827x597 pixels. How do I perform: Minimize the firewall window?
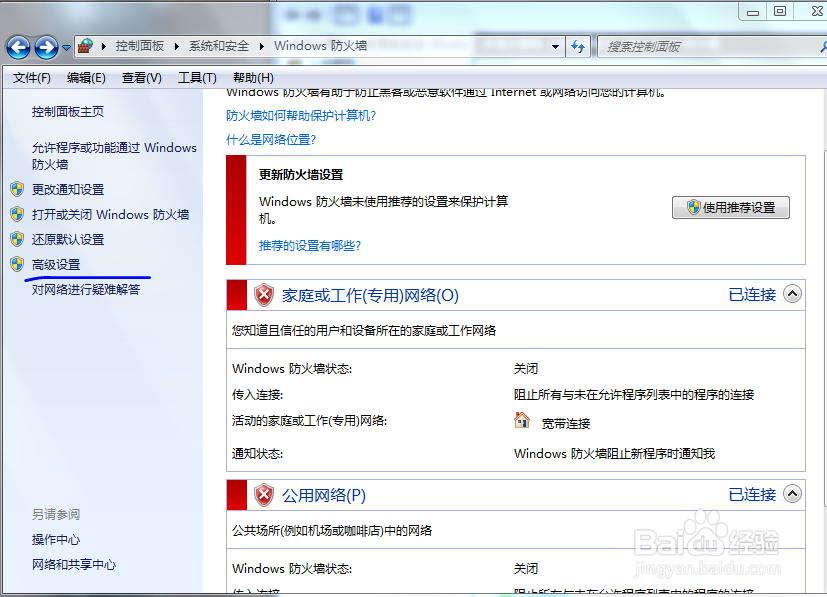click(753, 11)
